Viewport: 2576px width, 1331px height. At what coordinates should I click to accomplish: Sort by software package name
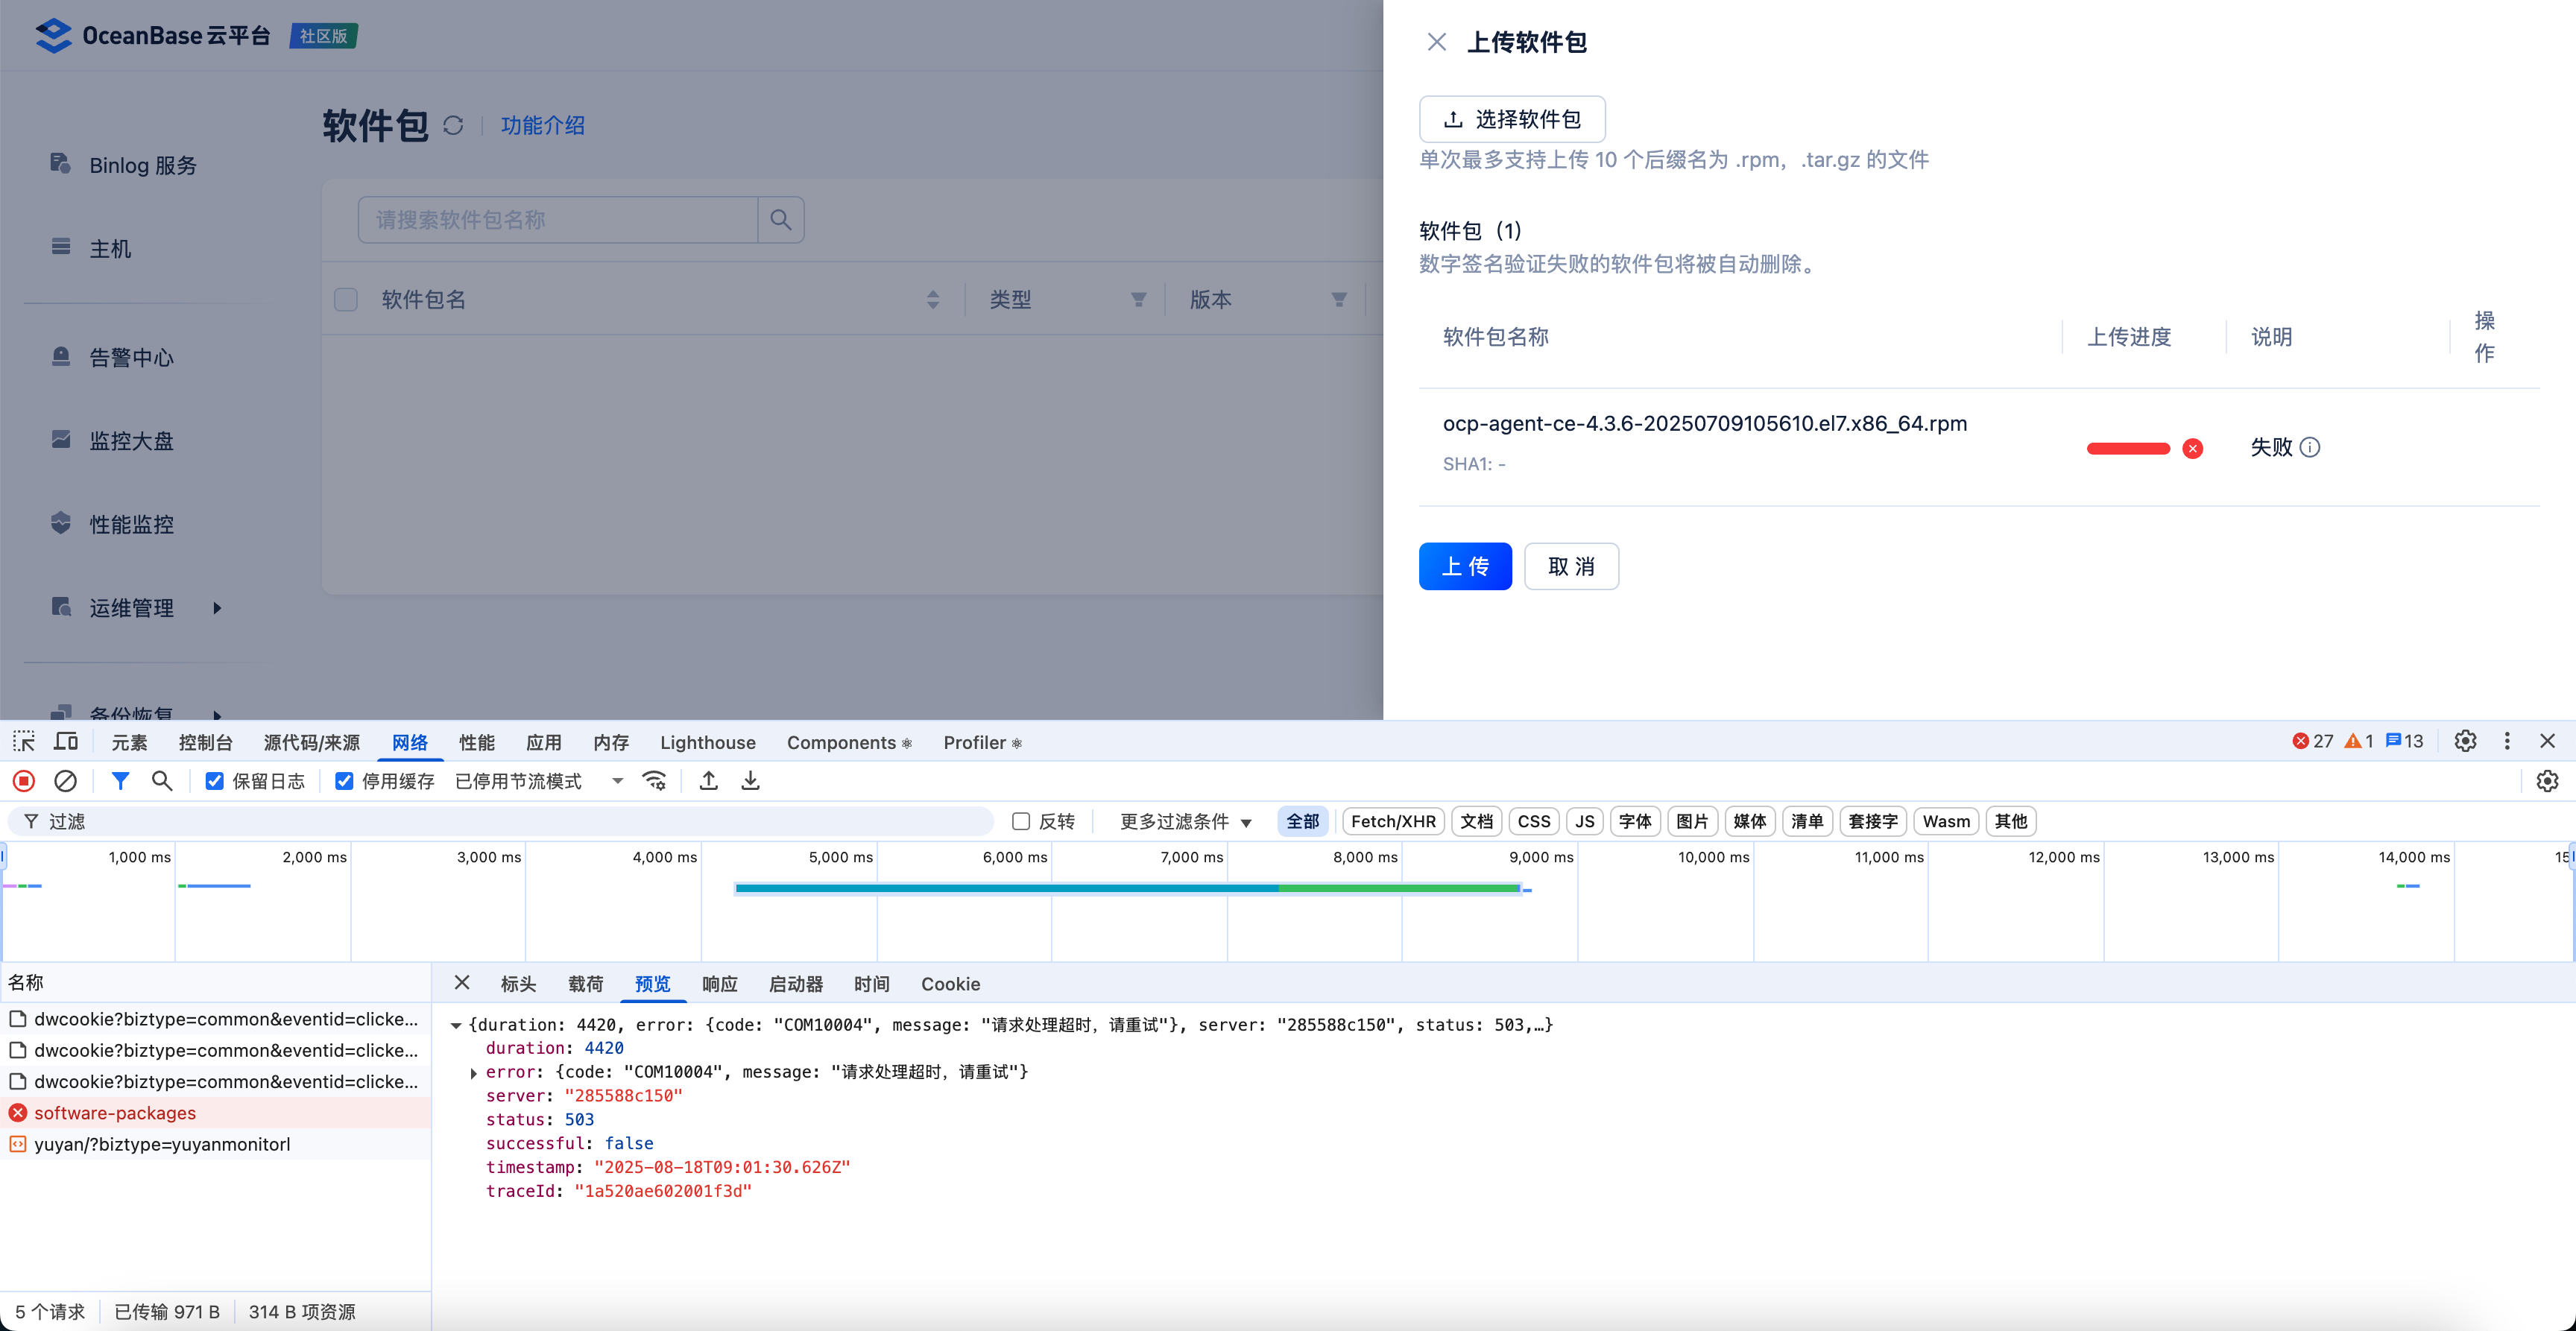933,299
